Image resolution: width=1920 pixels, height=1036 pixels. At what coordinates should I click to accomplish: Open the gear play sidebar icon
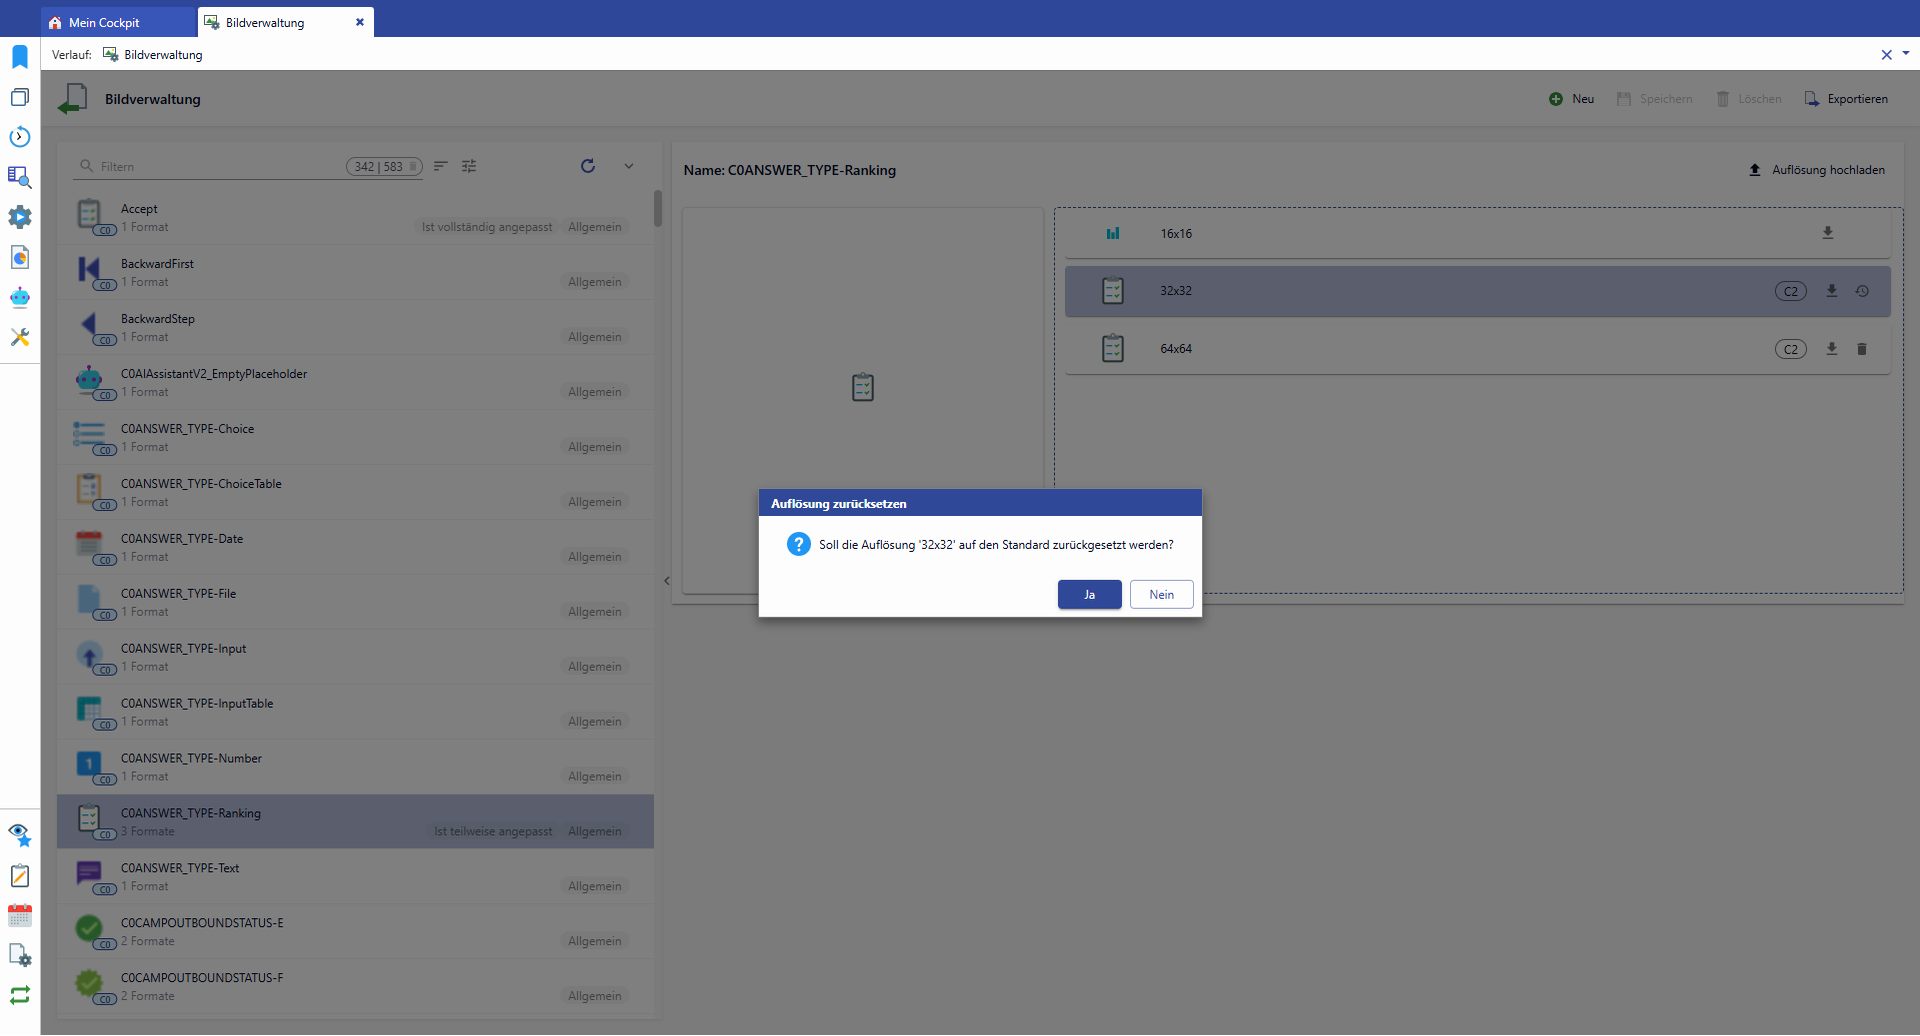pyautogui.click(x=20, y=217)
